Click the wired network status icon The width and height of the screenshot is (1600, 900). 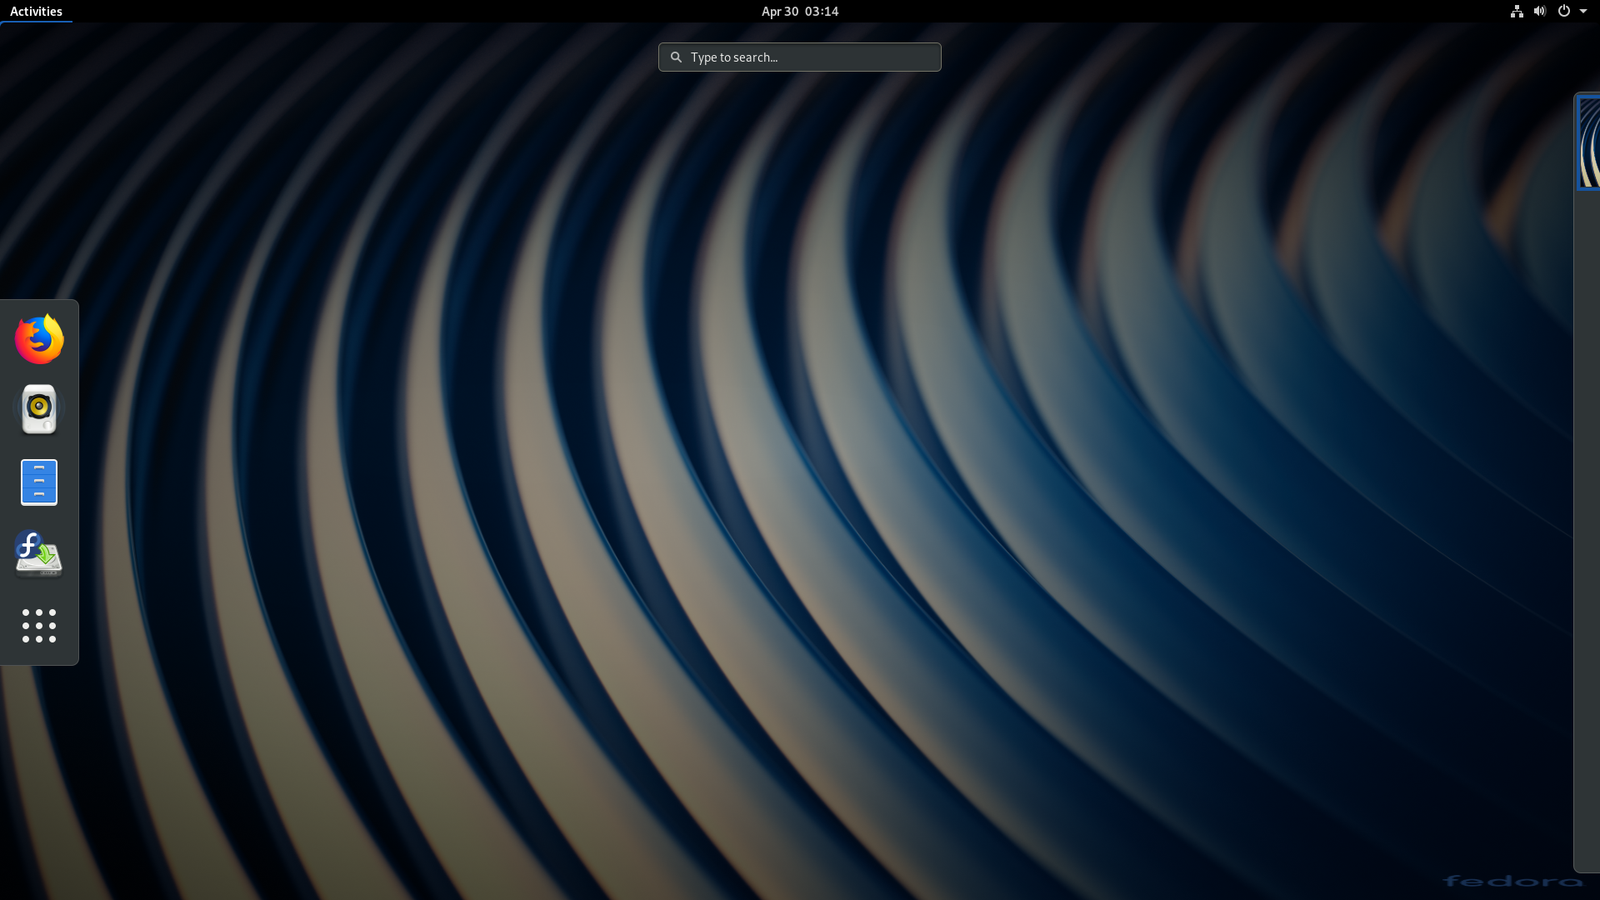(x=1516, y=11)
